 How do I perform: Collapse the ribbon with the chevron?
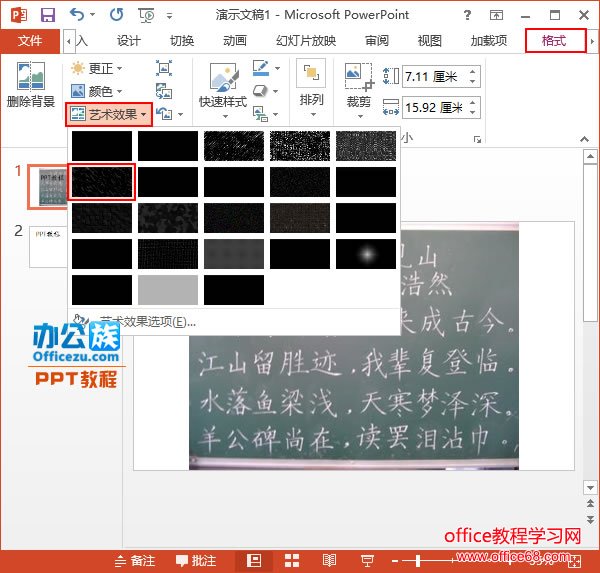(584, 139)
